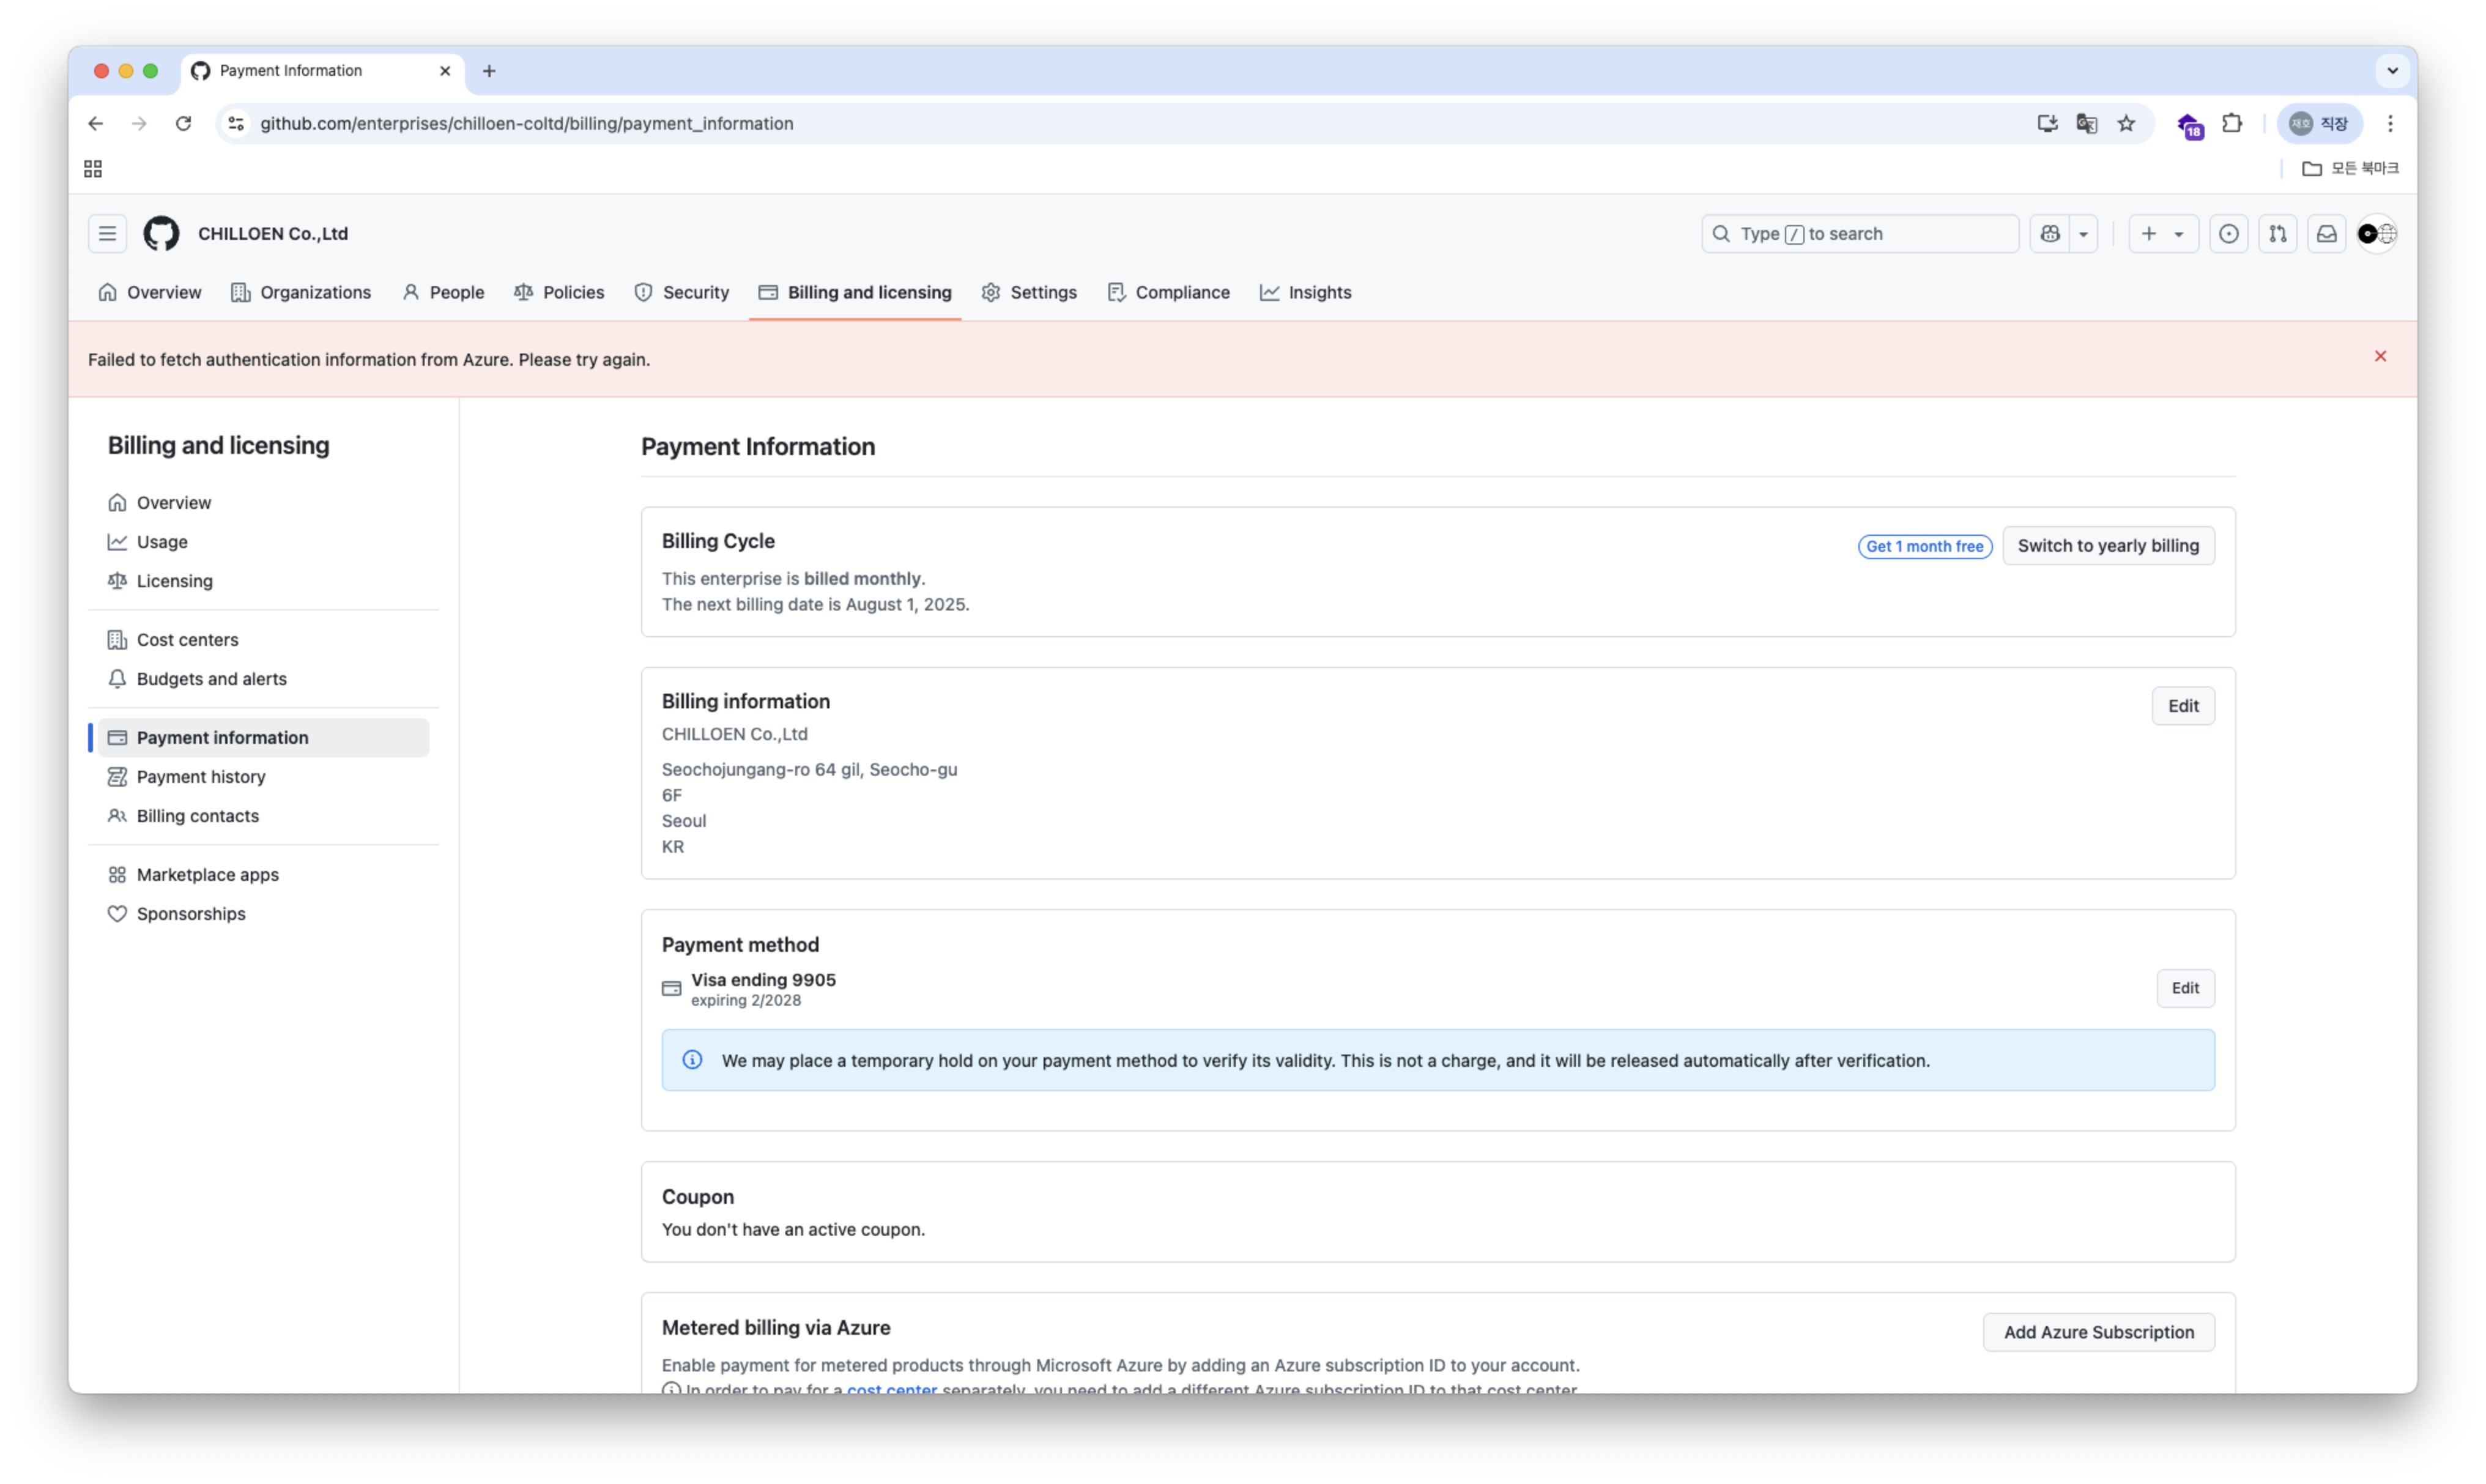This screenshot has height=1484, width=2486.
Task: Select Overview in the billing sidebar
Action: [263, 502]
